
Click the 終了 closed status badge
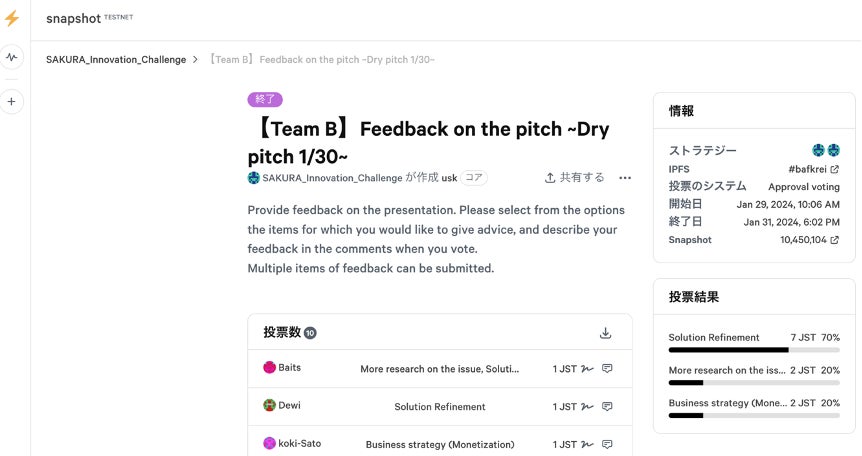pos(265,99)
